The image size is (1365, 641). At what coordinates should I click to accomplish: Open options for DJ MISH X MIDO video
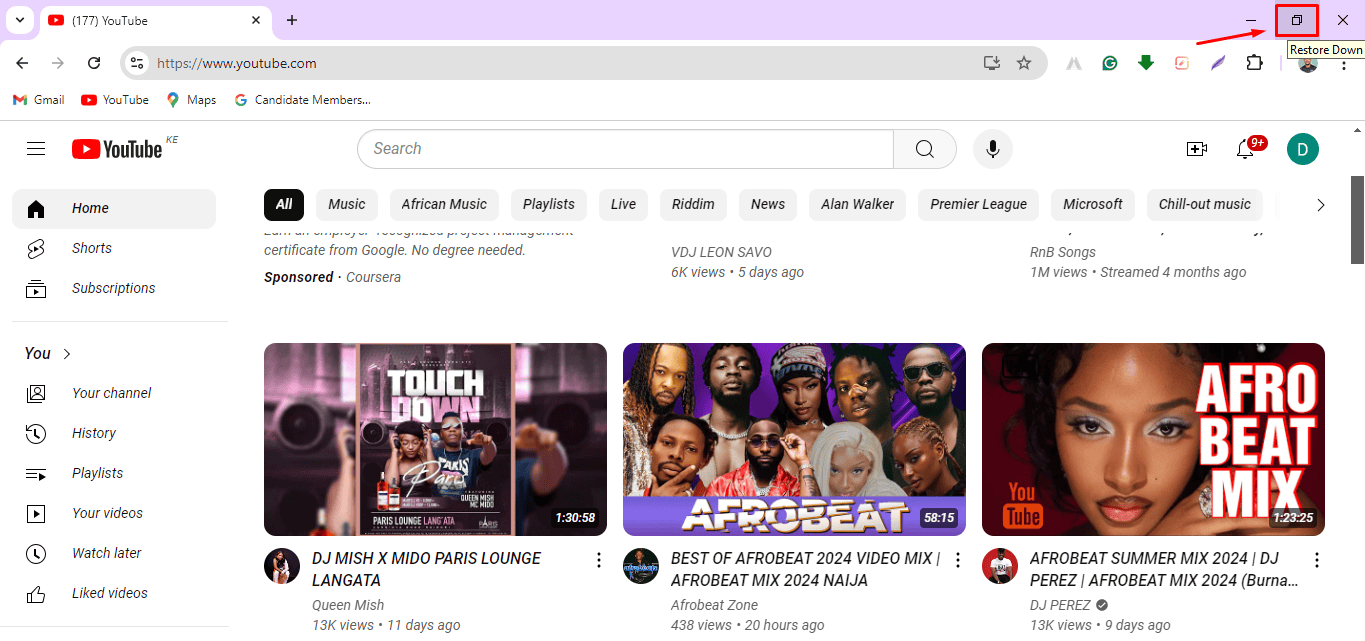(x=598, y=560)
